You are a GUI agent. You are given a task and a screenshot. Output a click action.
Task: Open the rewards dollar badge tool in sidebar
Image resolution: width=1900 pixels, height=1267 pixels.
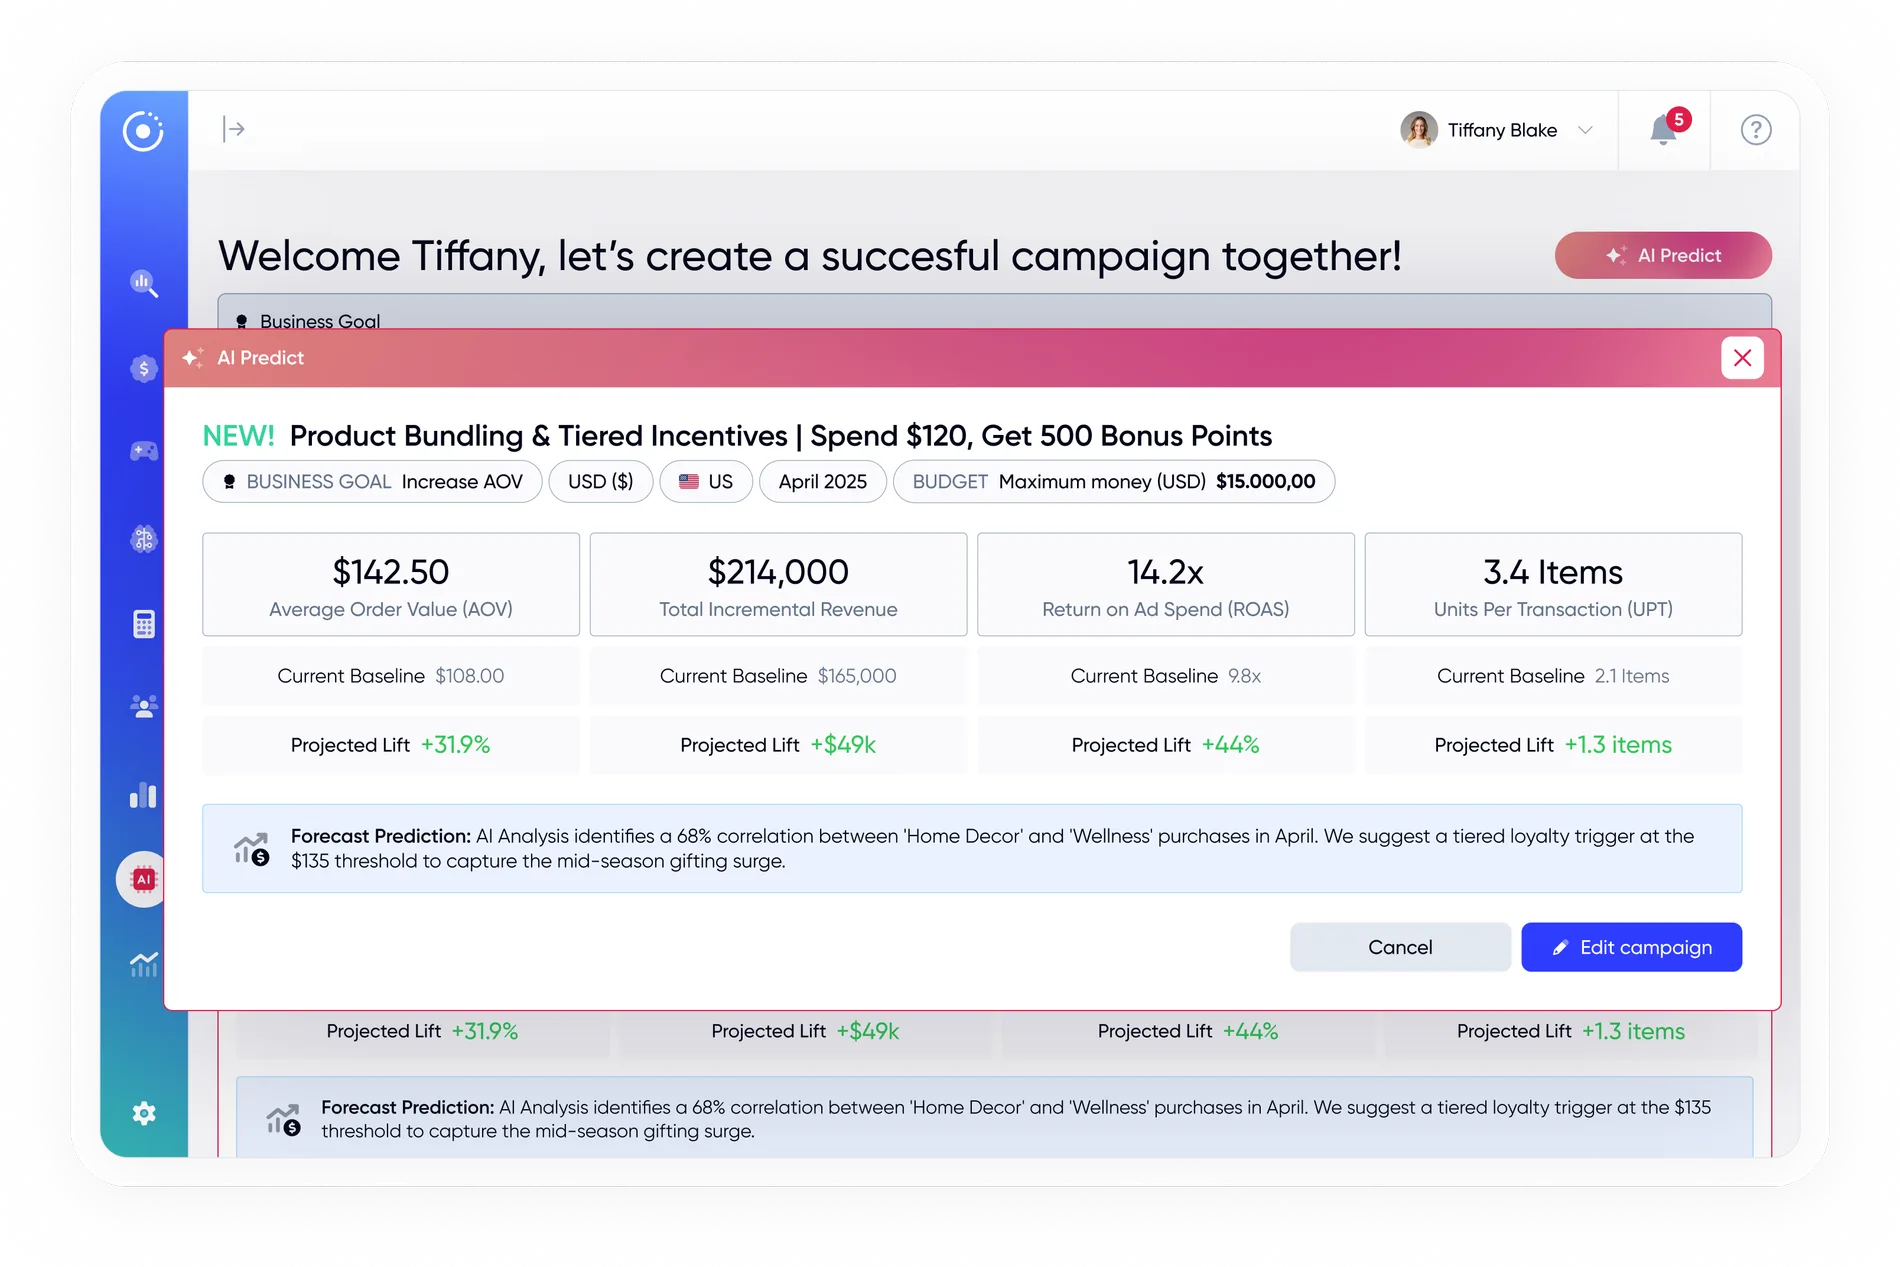(144, 368)
